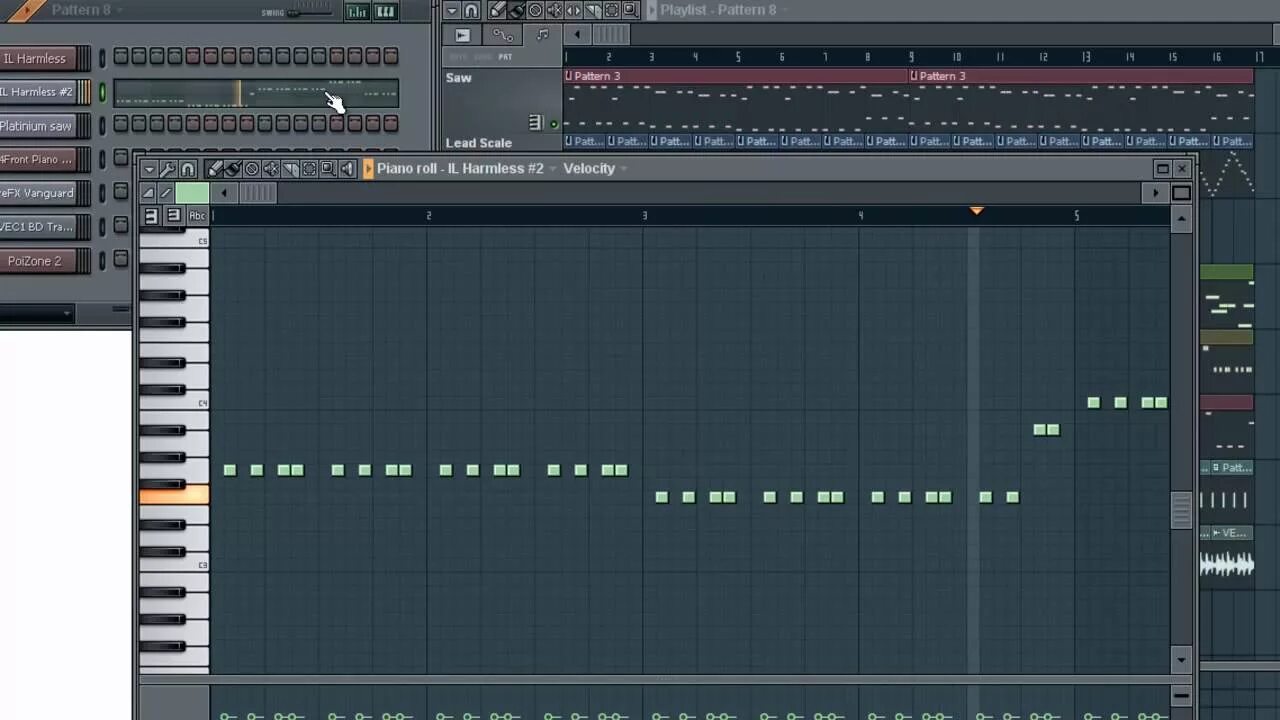The height and width of the screenshot is (720, 1280).
Task: Click the second keyboard view icon left of Abc
Action: coord(174,215)
